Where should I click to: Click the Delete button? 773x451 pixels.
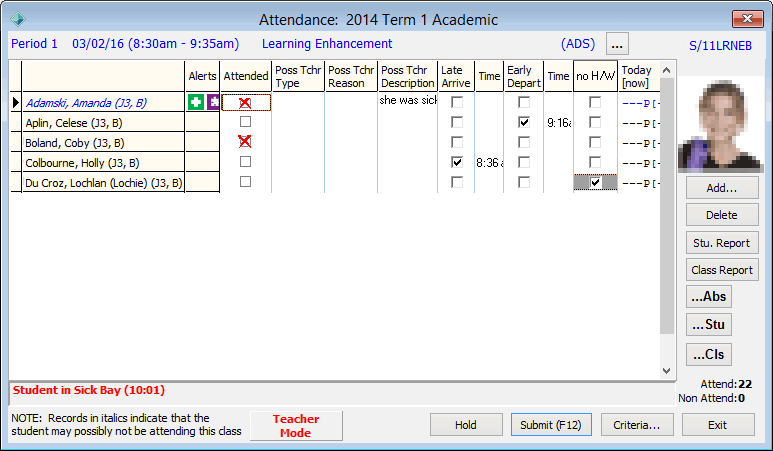click(722, 215)
